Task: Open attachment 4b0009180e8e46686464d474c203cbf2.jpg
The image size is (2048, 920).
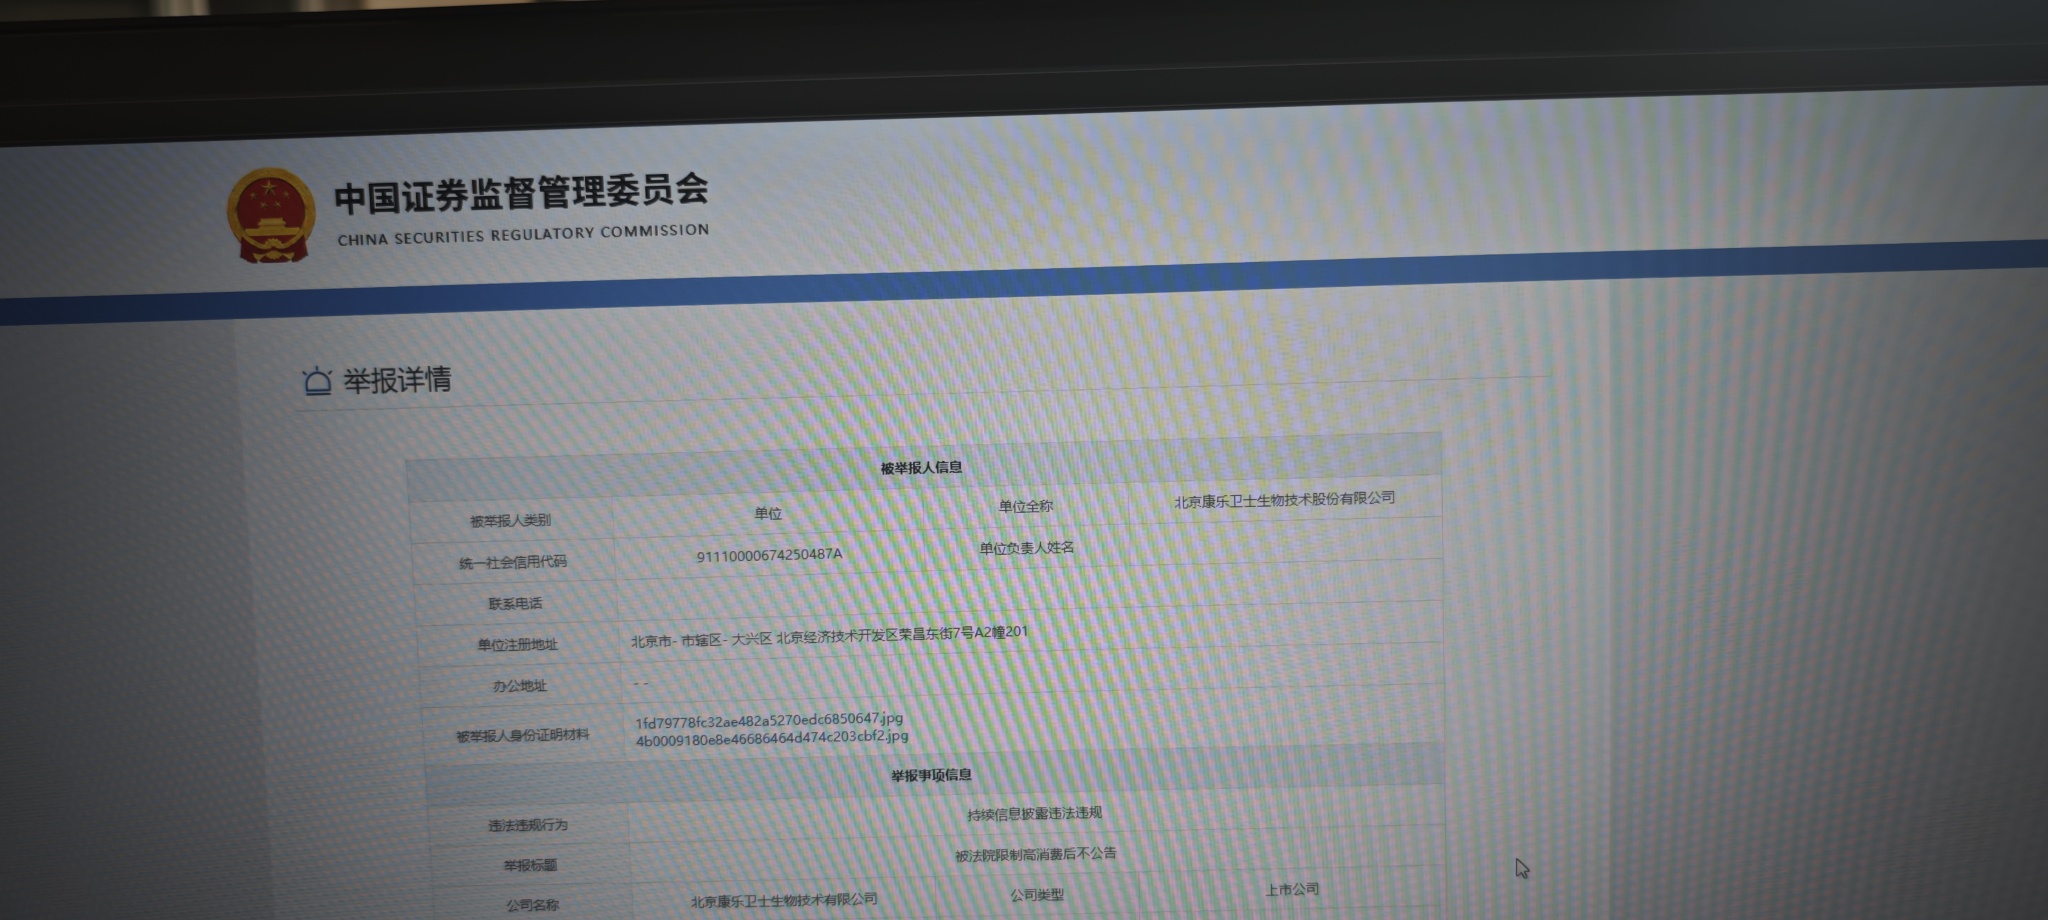Action: pos(772,738)
